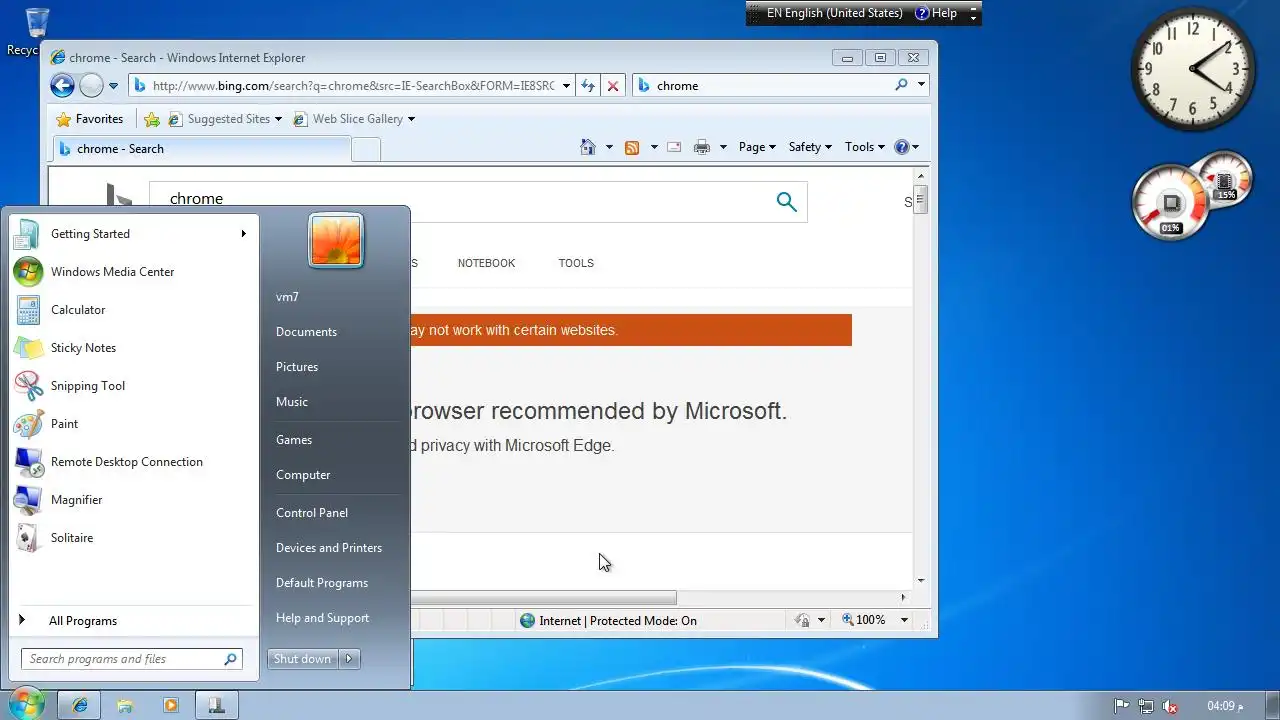The image size is (1280, 720).
Task: Click the network tray icon
Action: point(1146,706)
